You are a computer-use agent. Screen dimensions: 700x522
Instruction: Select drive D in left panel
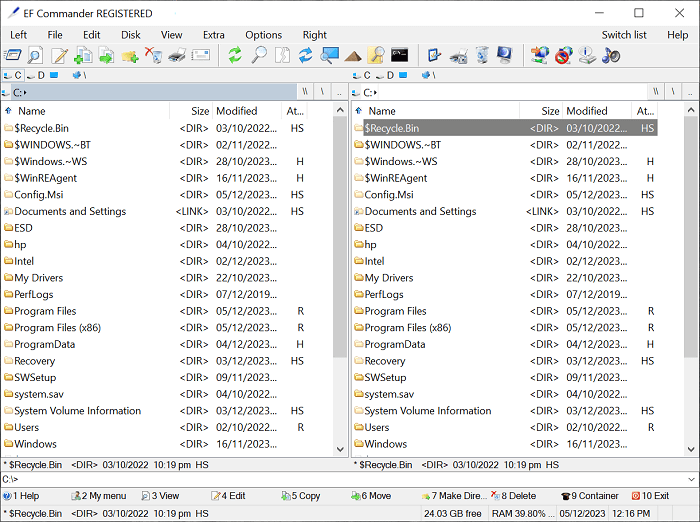36,75
